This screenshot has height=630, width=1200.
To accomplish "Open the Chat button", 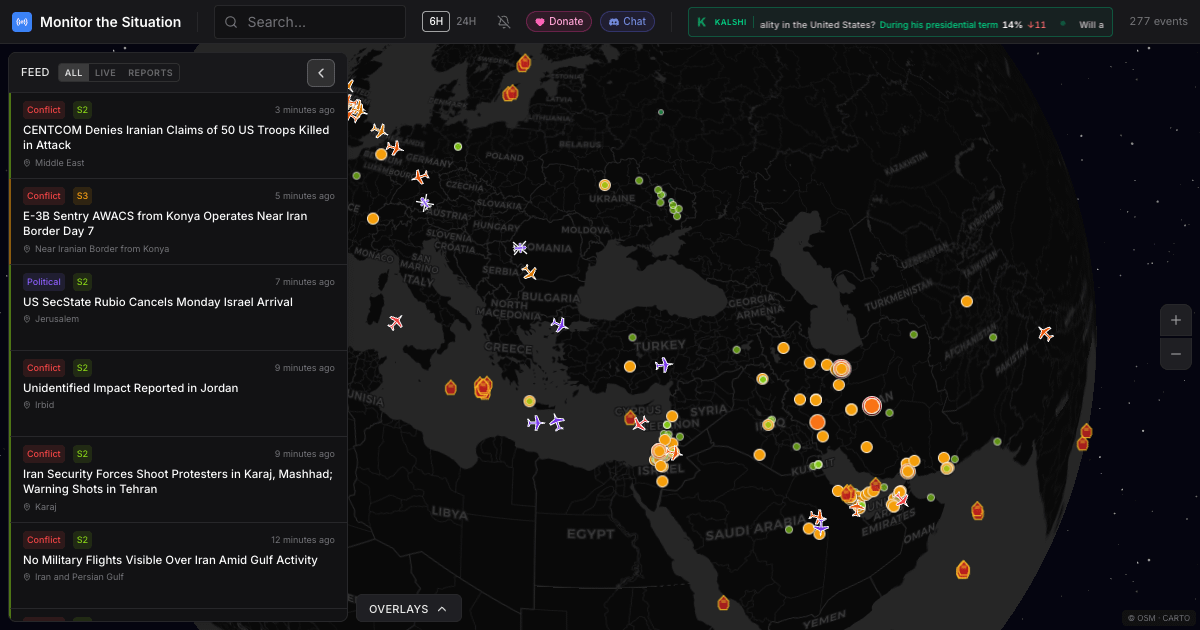I will (x=627, y=21).
